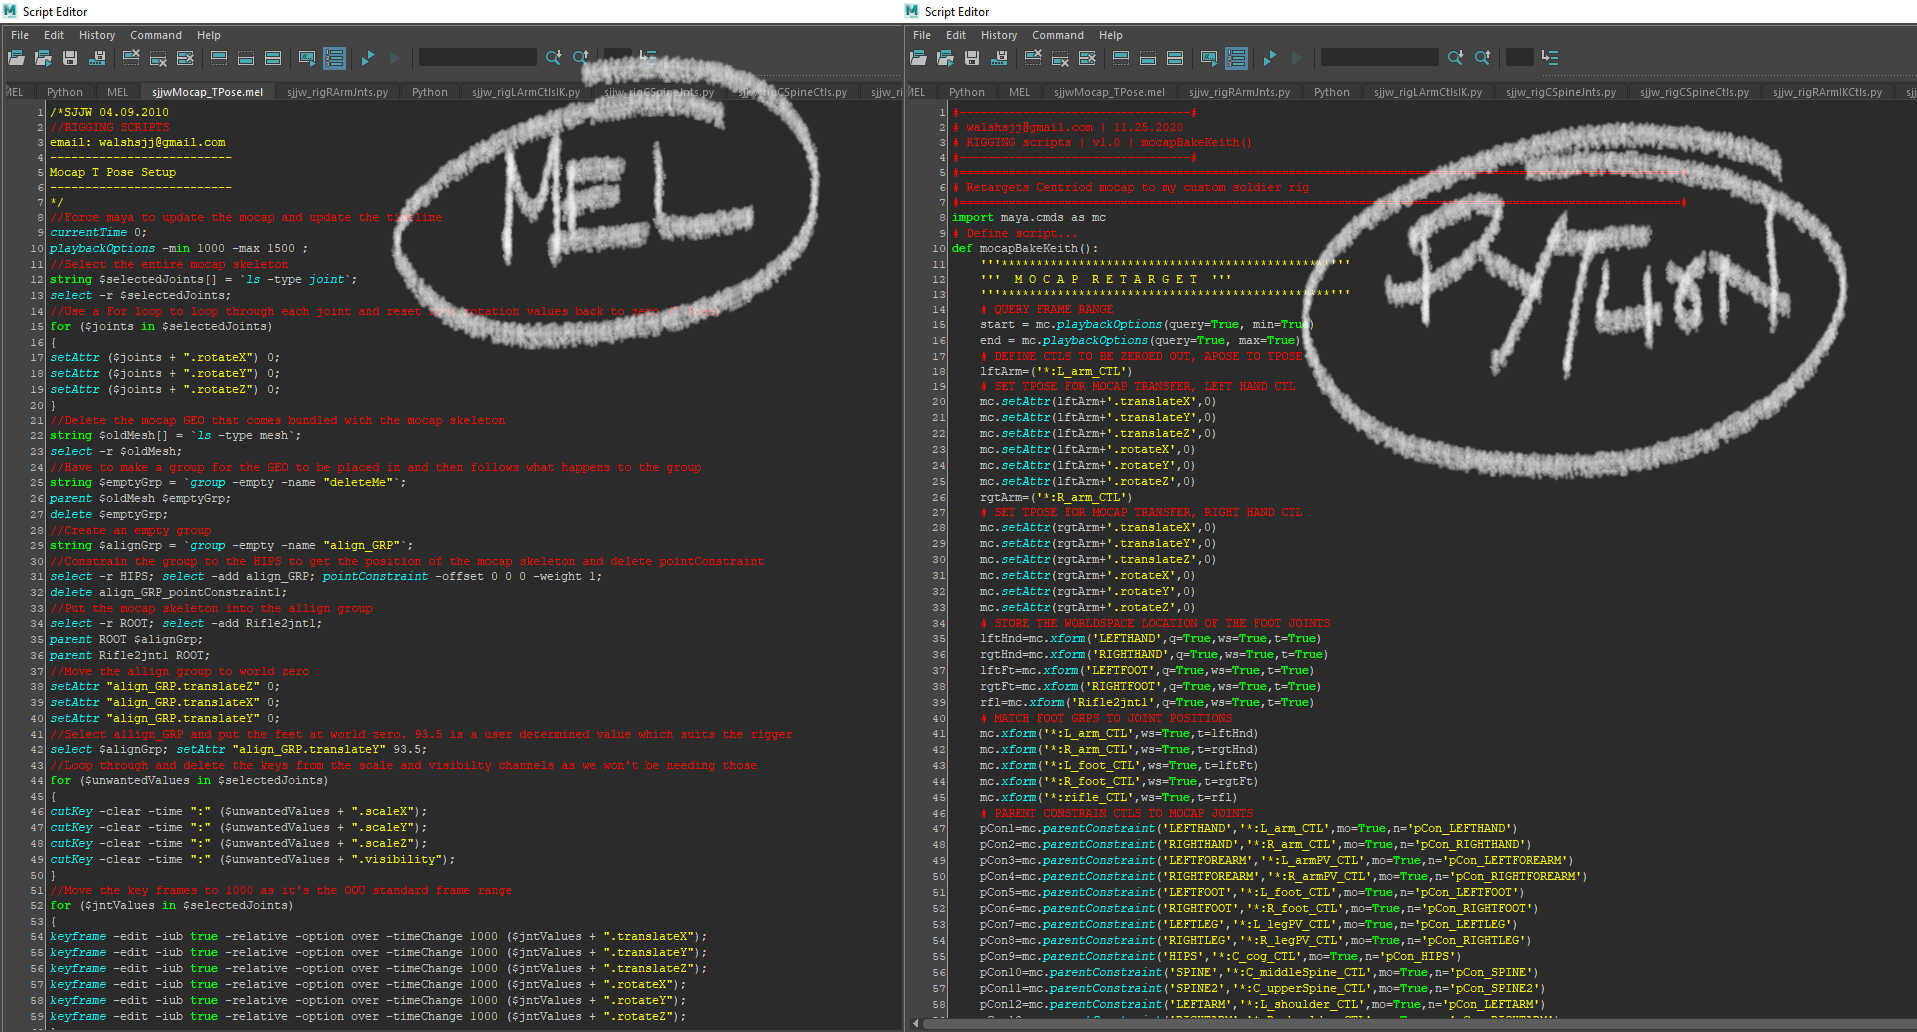Show history only in left Script Editor

coord(219,58)
